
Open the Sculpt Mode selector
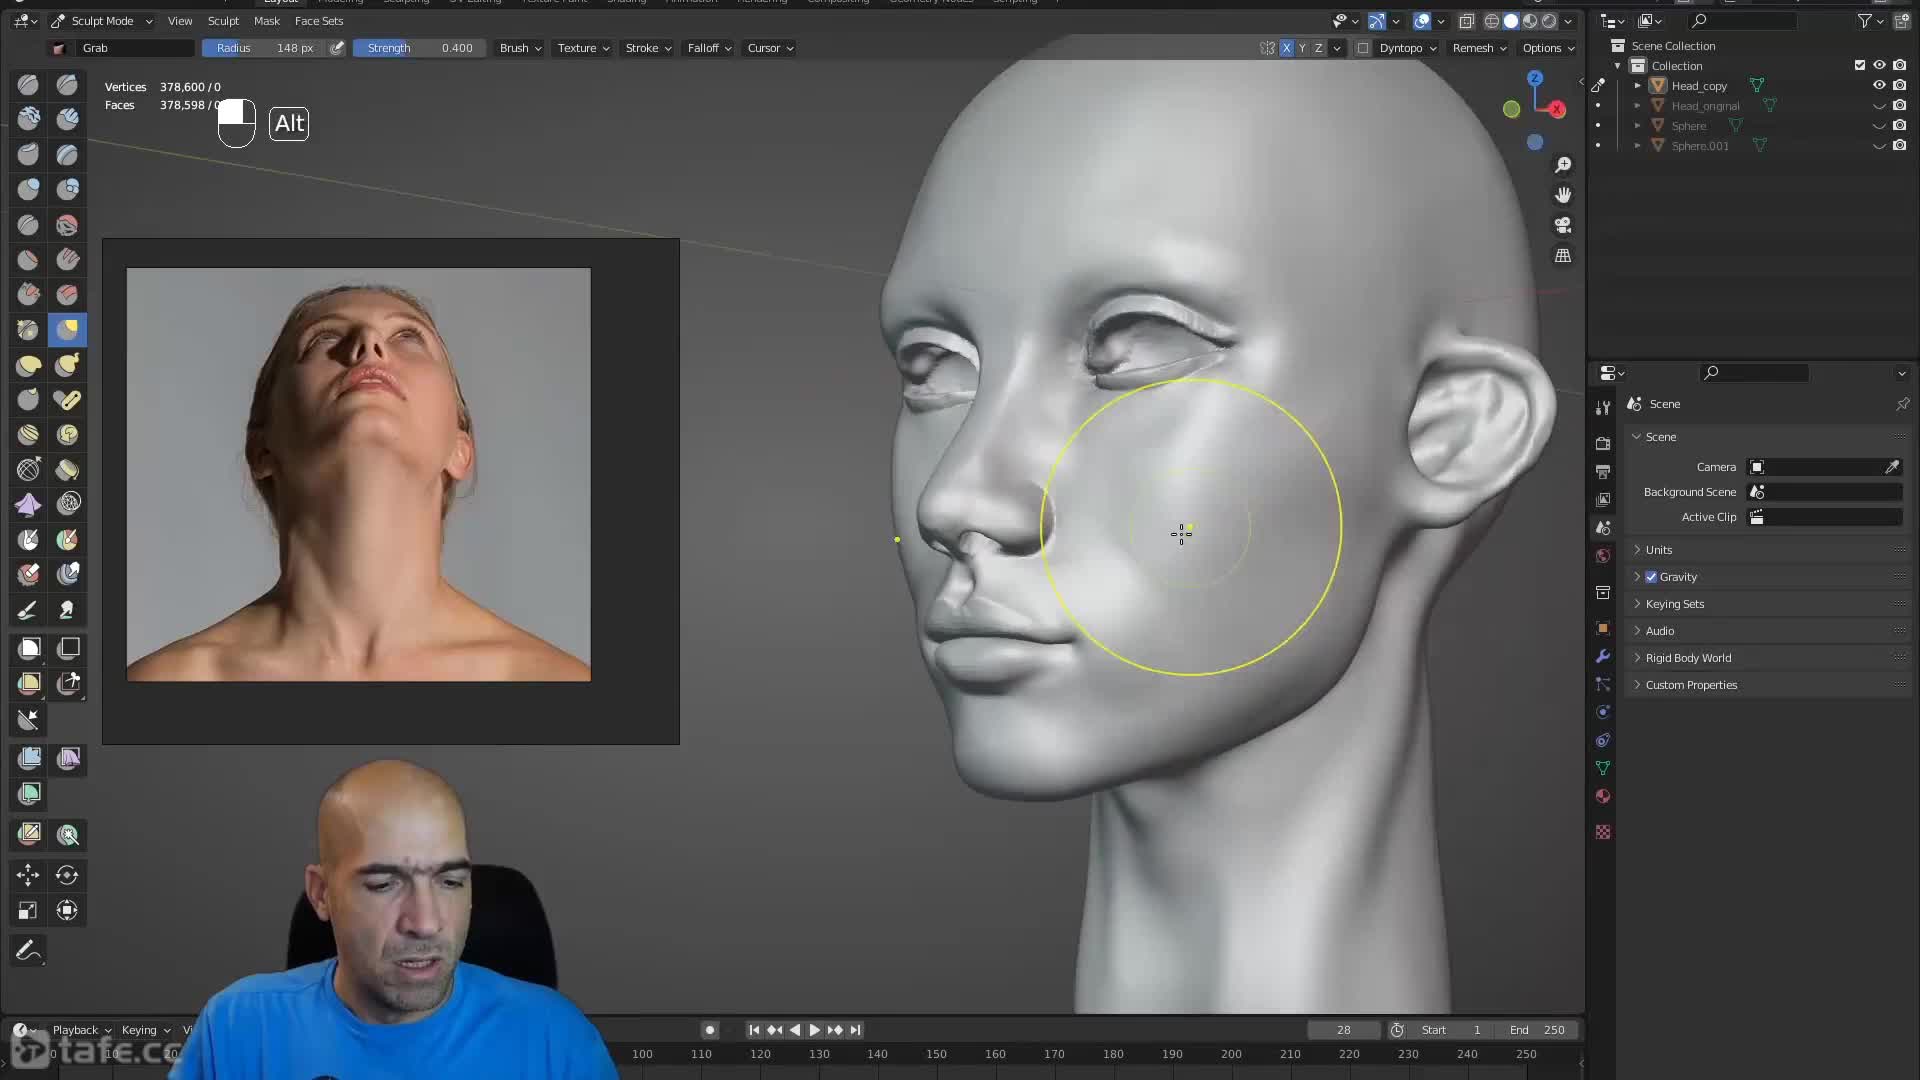click(x=101, y=21)
